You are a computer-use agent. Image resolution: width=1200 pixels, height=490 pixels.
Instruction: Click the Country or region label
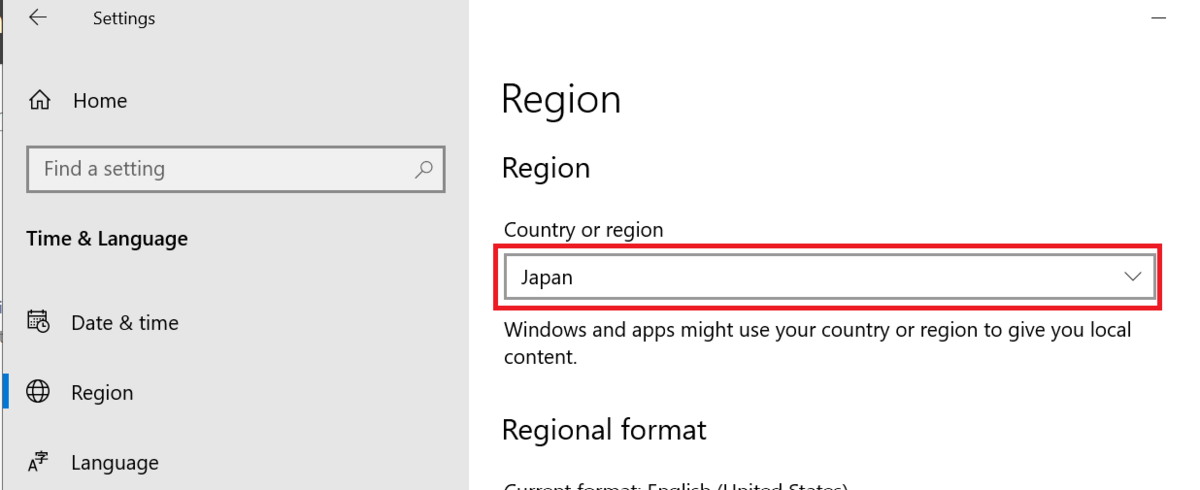[x=584, y=230]
